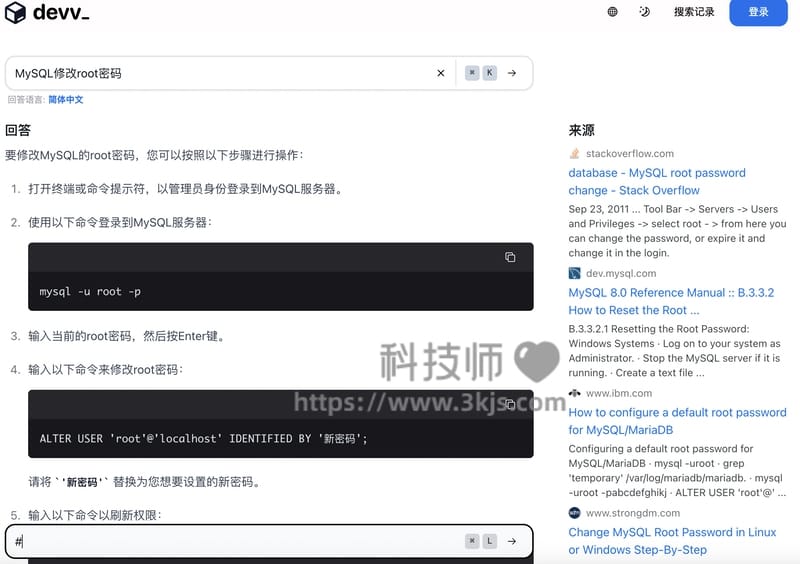Change answer language 简体中文

pyautogui.click(x=66, y=100)
